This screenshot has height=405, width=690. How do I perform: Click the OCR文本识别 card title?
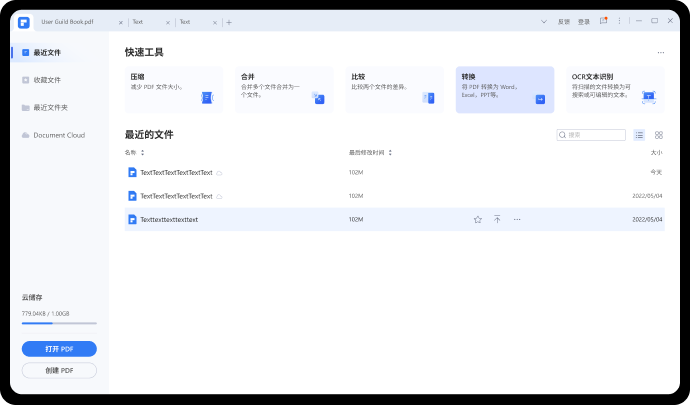(x=592, y=77)
